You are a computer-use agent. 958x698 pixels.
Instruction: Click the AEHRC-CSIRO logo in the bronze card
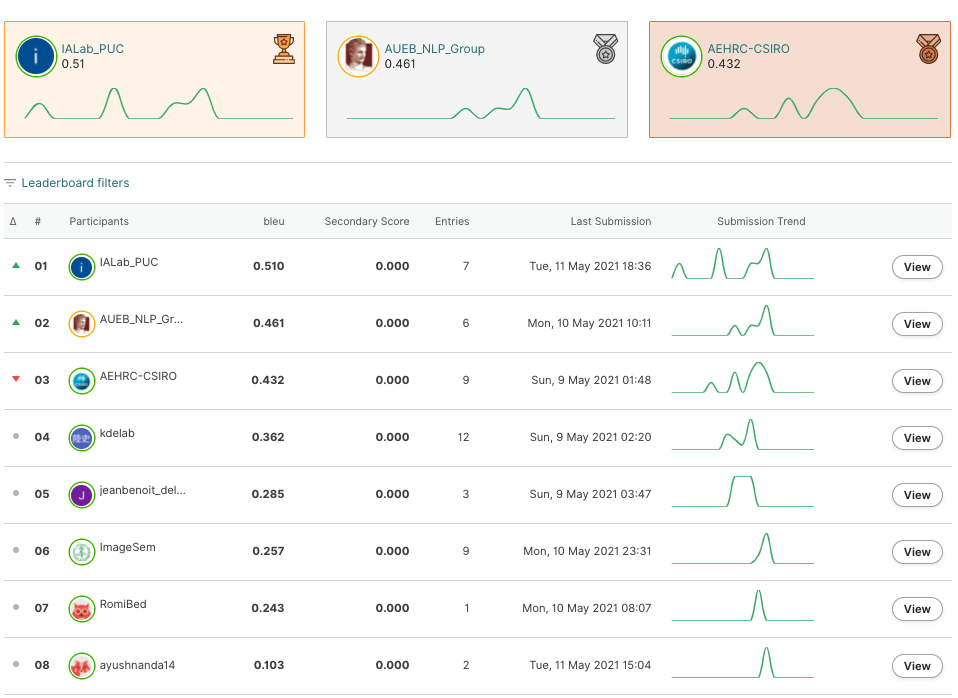(681, 57)
